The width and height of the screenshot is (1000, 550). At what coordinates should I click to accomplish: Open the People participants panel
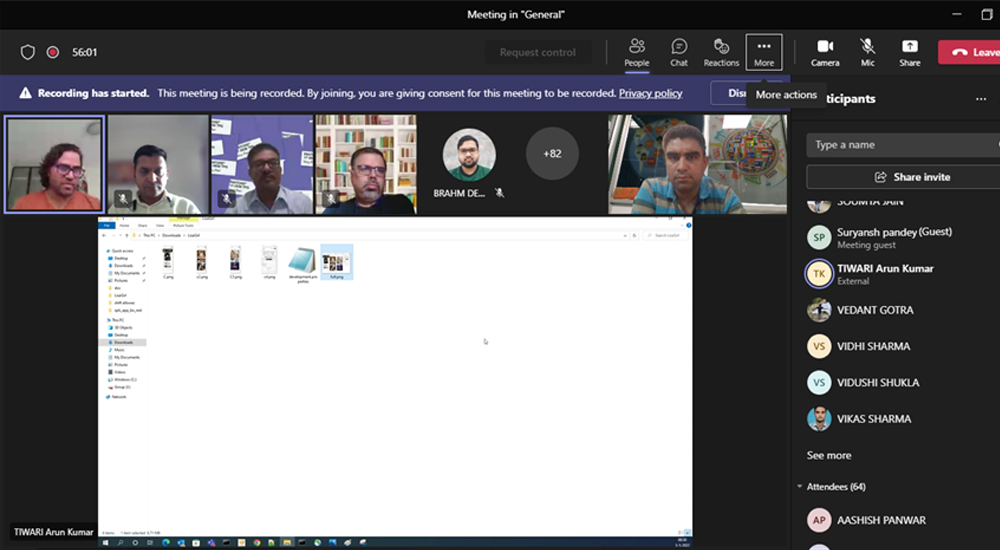point(637,52)
